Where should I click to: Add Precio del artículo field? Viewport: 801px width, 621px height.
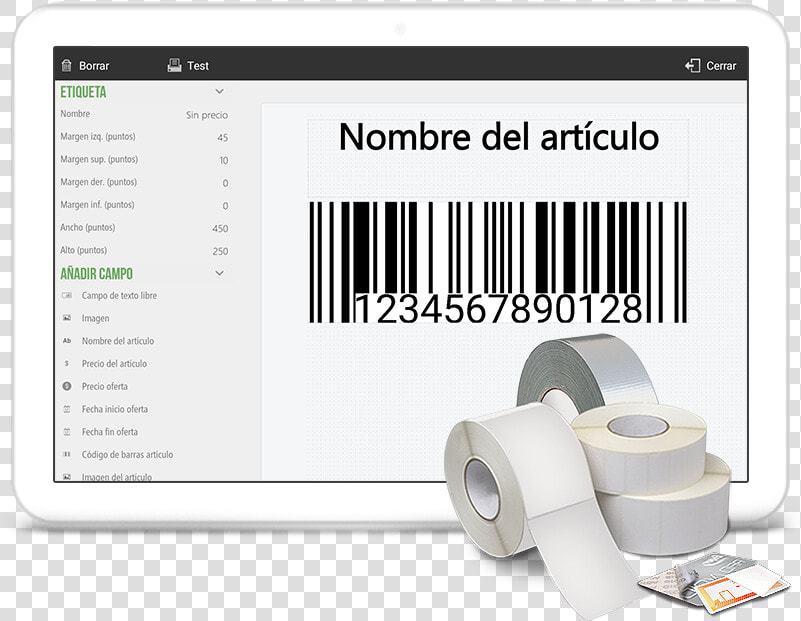coord(114,364)
